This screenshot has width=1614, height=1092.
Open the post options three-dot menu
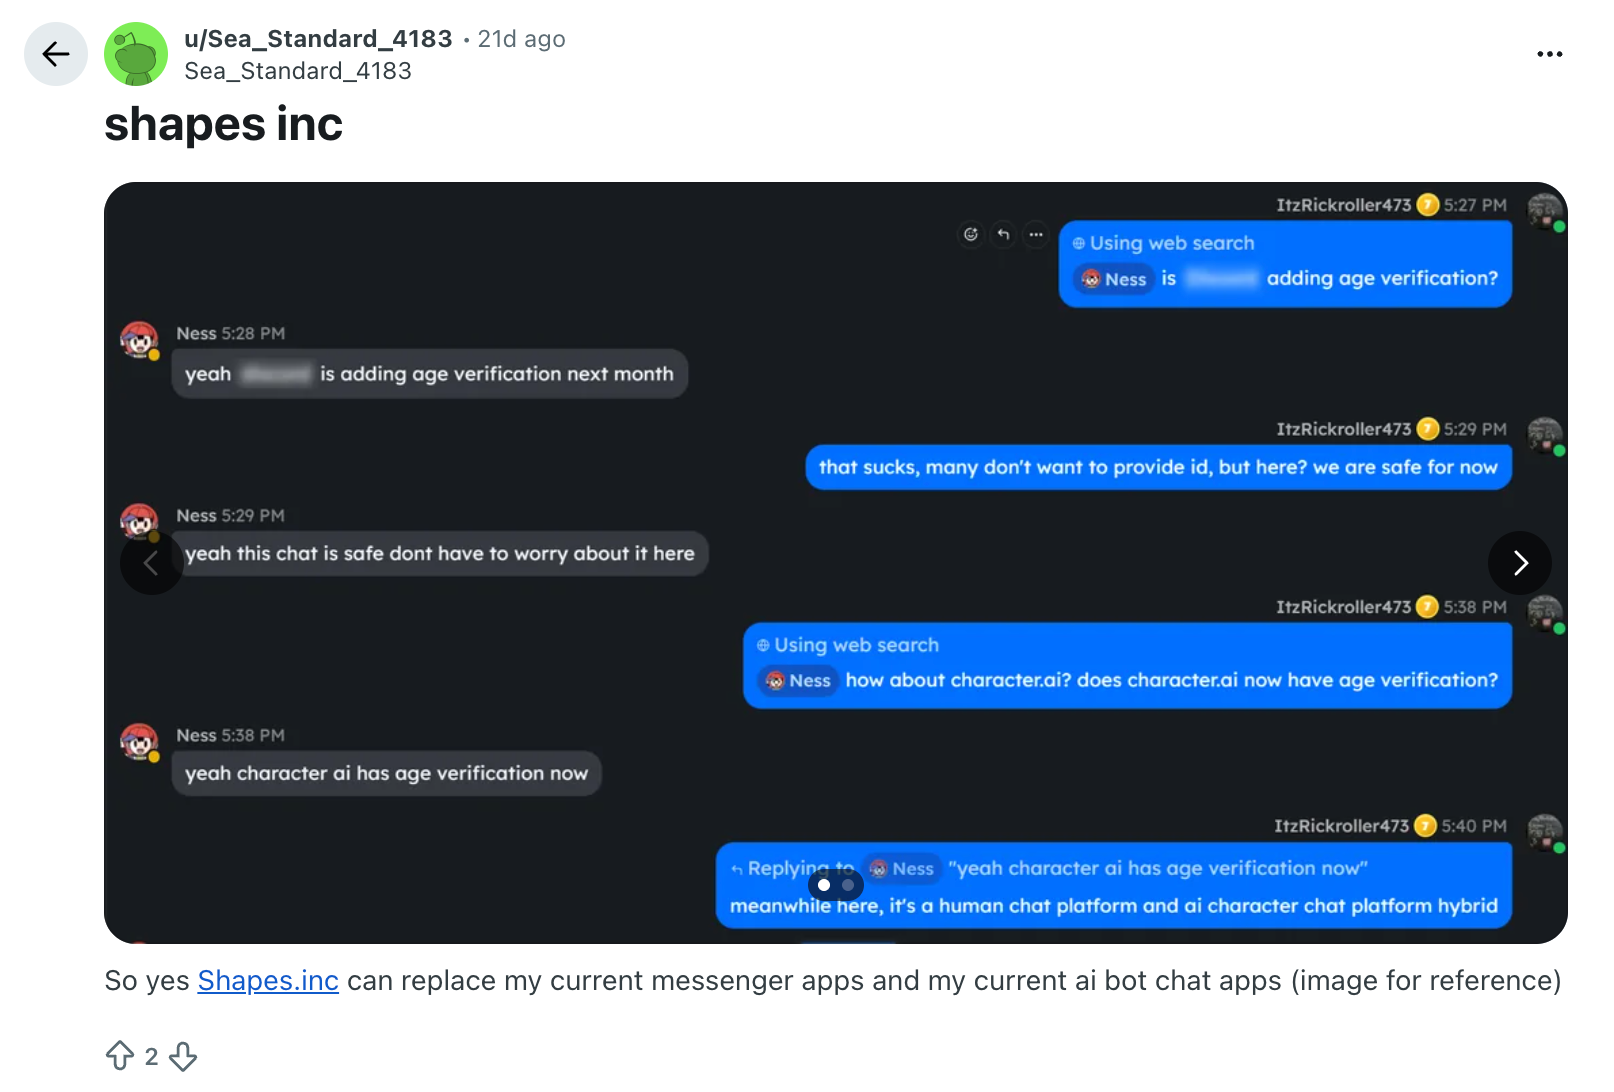tap(1549, 54)
